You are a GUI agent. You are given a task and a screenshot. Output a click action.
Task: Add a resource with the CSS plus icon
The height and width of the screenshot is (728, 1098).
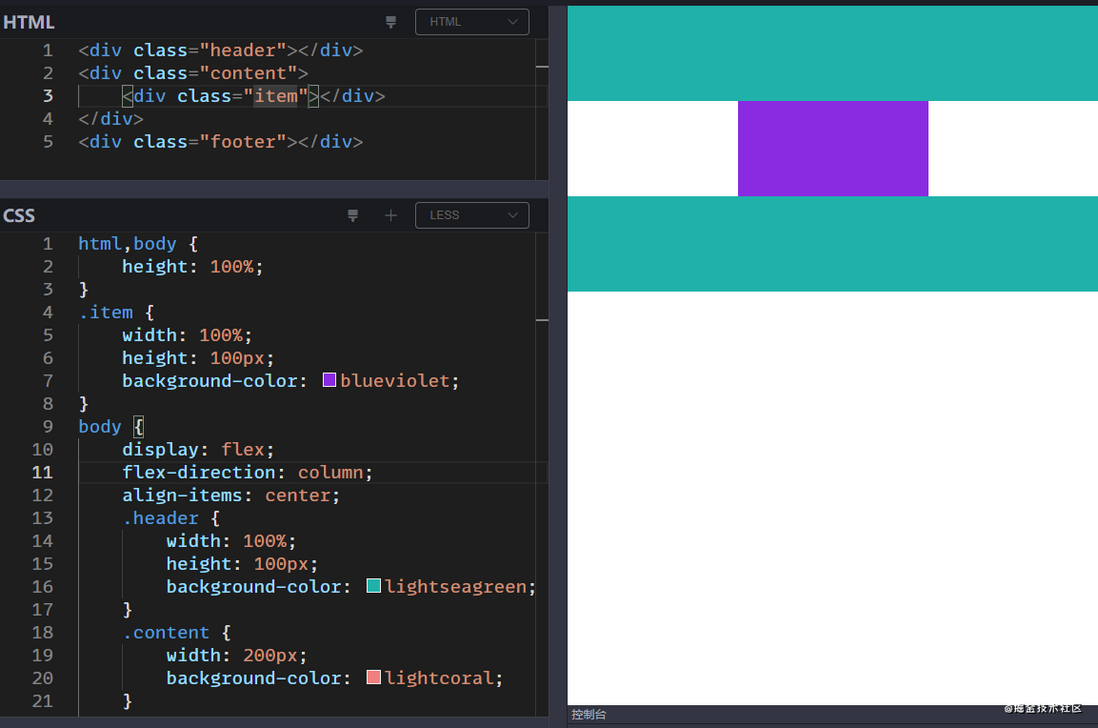(391, 216)
